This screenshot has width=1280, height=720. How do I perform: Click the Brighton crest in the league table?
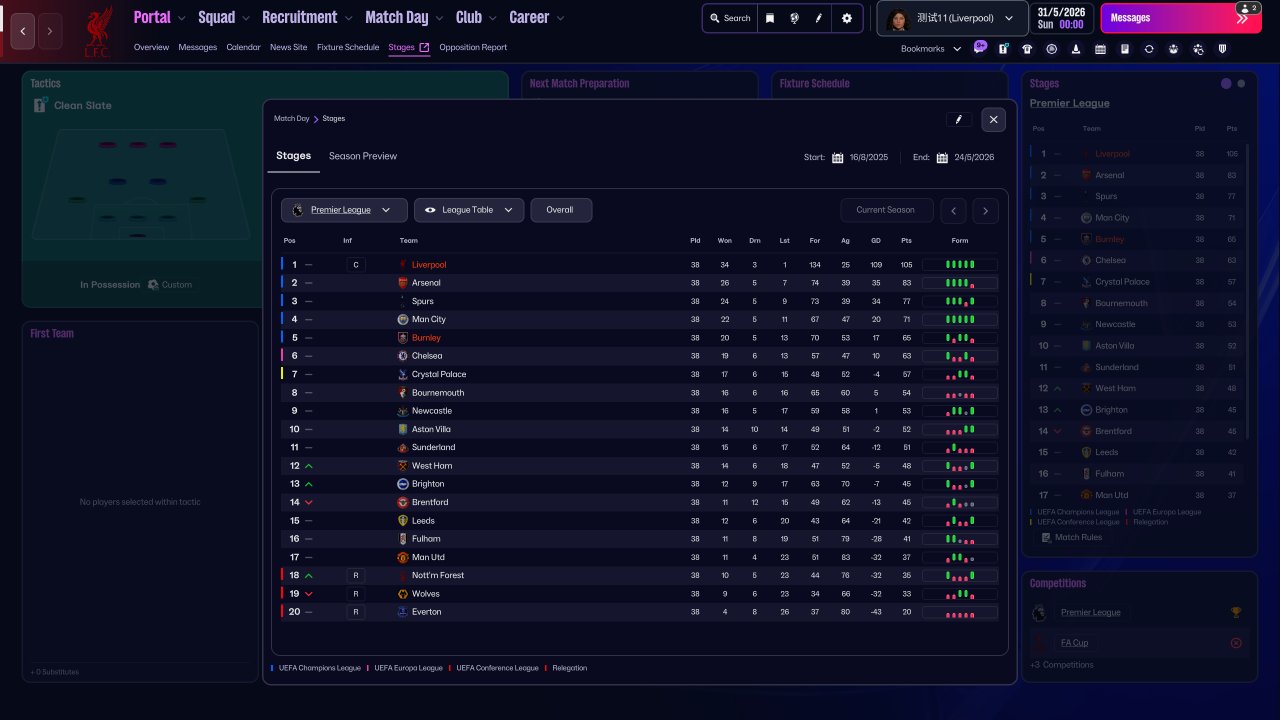[x=403, y=484]
